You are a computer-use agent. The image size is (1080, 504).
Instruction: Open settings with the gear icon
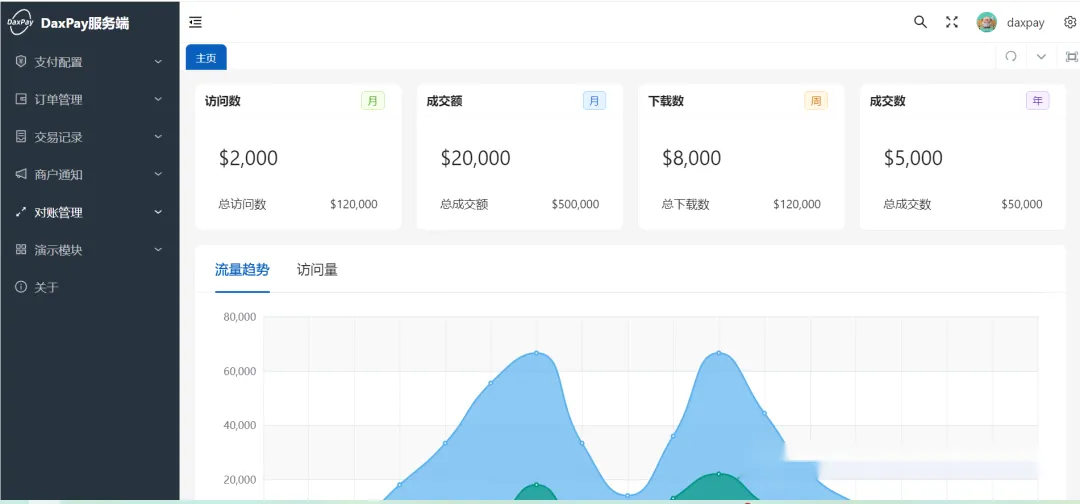[1070, 22]
